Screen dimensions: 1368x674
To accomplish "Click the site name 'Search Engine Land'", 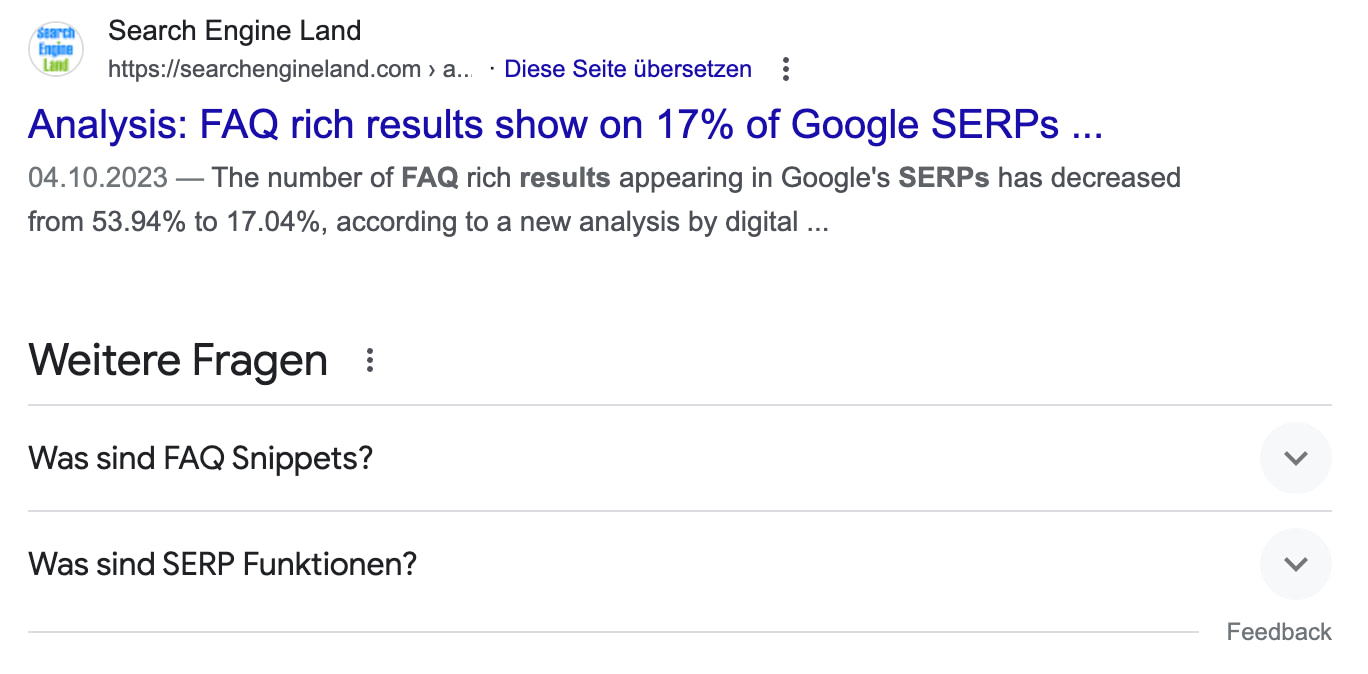I will tap(235, 30).
